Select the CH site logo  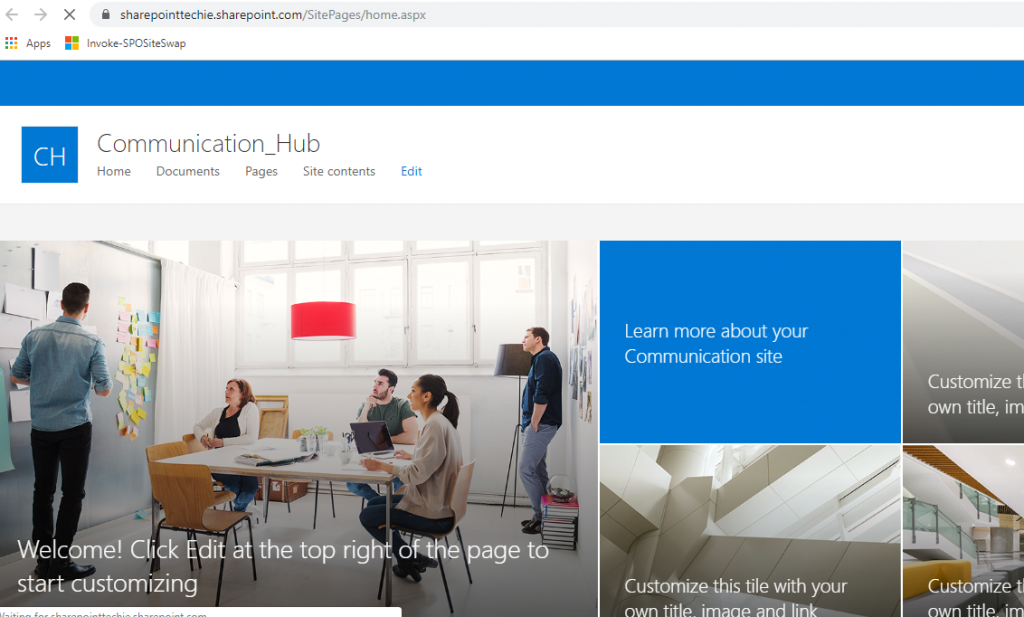pos(49,154)
